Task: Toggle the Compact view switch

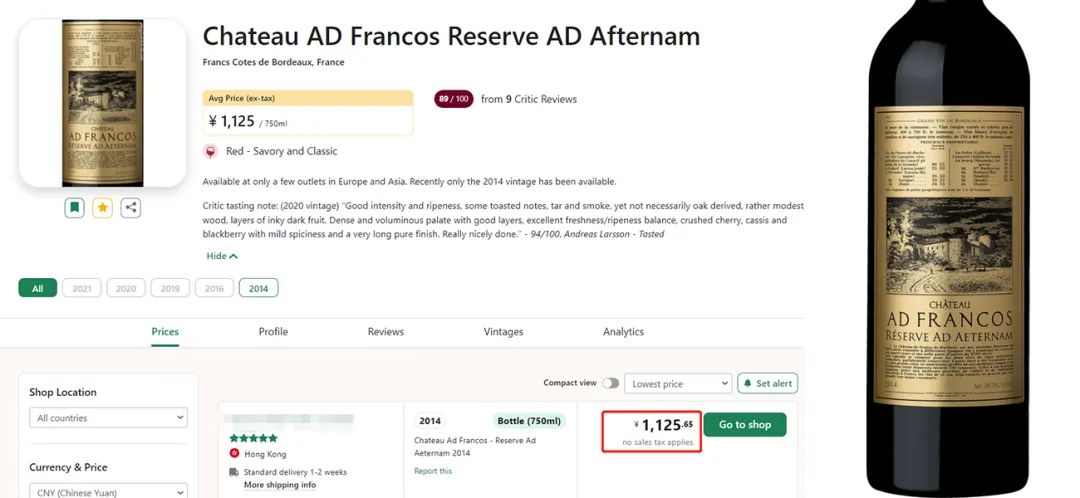Action: click(x=610, y=383)
